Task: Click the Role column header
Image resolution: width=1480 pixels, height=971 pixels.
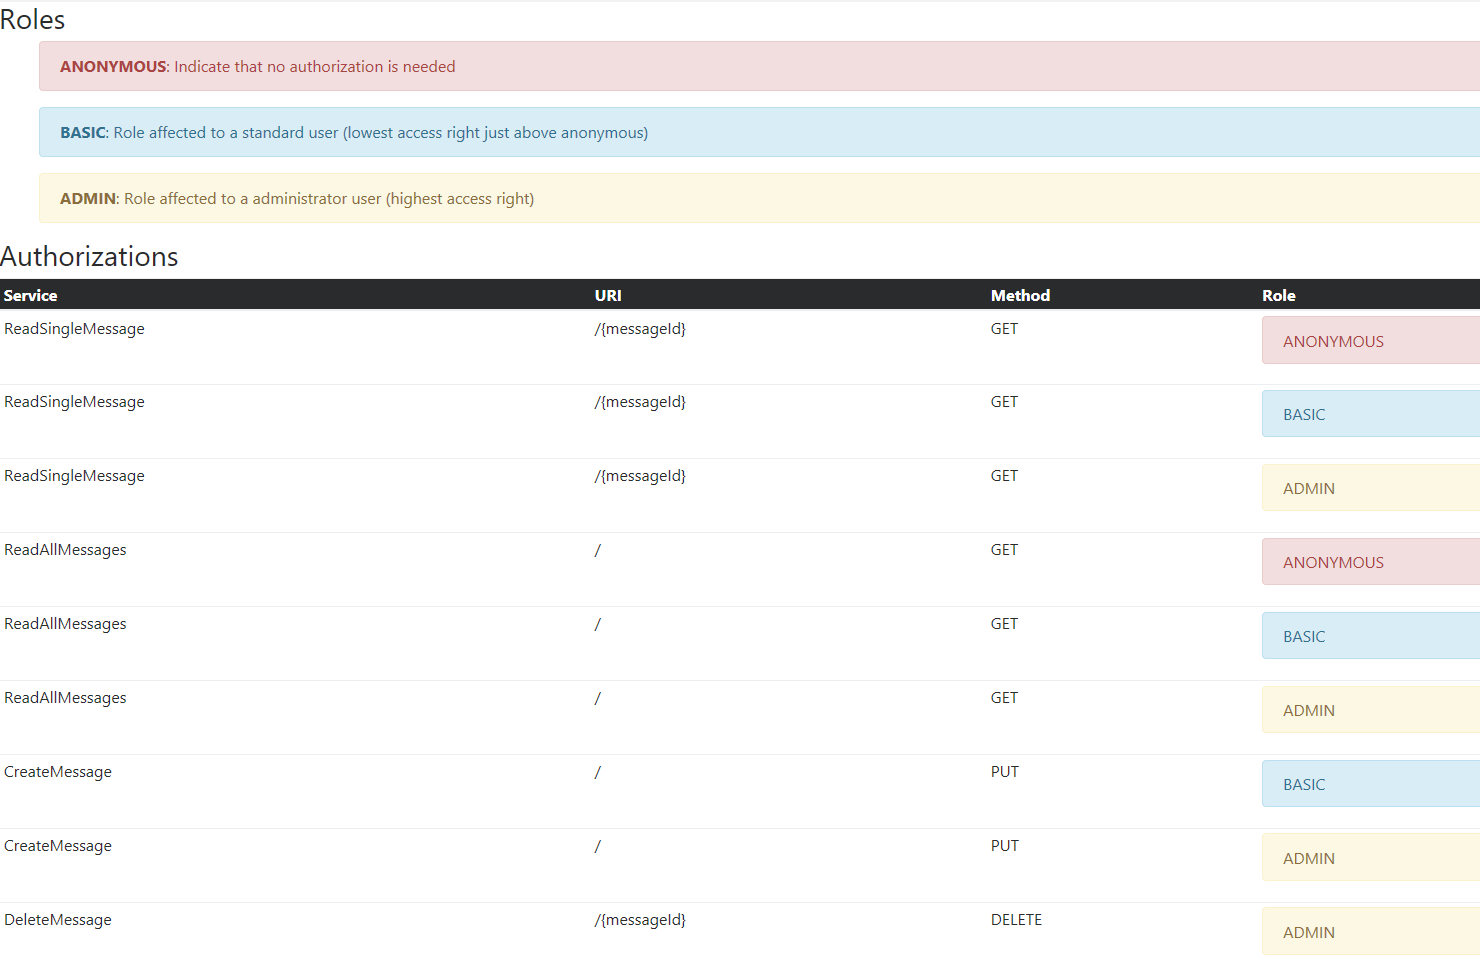Action: tap(1278, 296)
